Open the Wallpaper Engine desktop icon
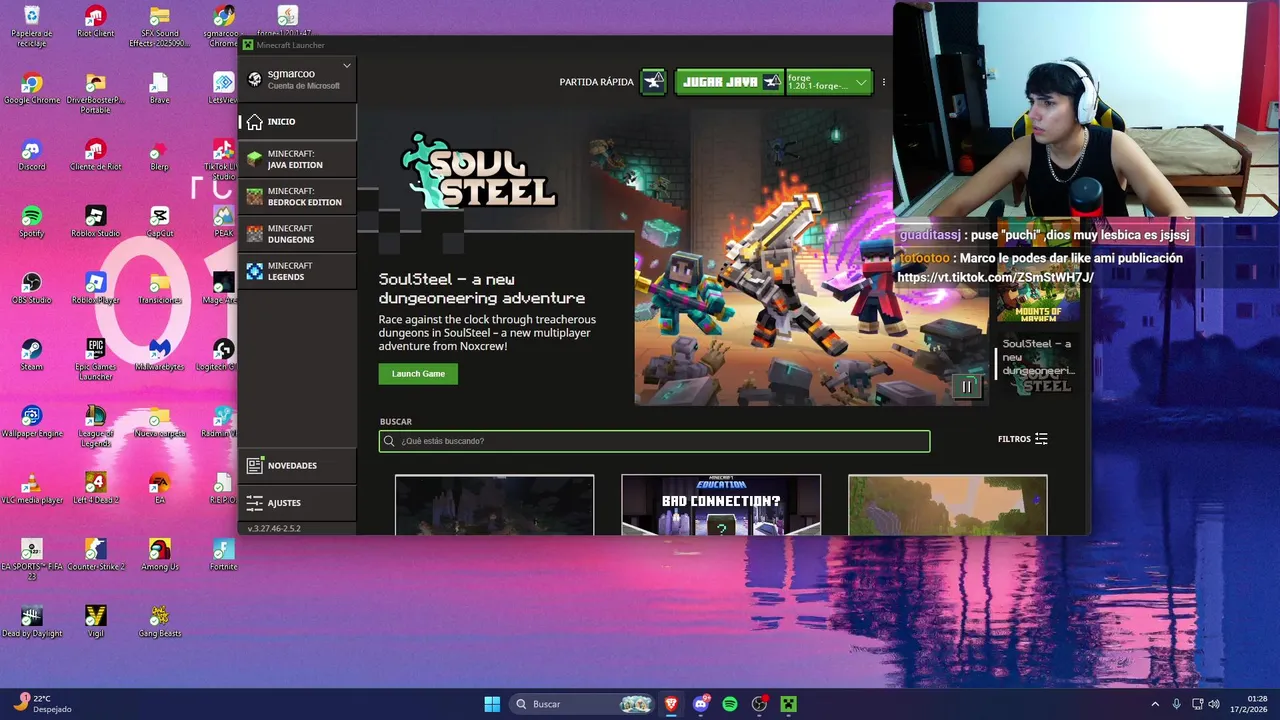This screenshot has width=1280, height=720. 31,422
